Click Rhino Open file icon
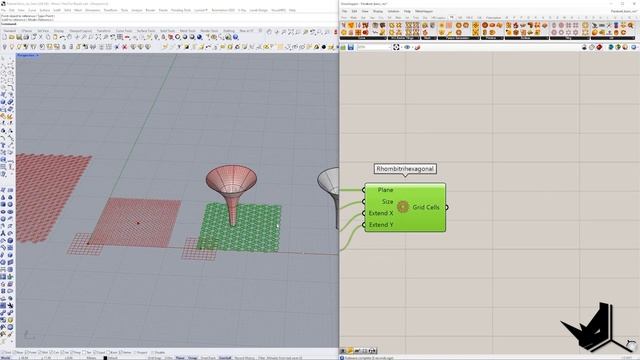 click(x=11, y=37)
